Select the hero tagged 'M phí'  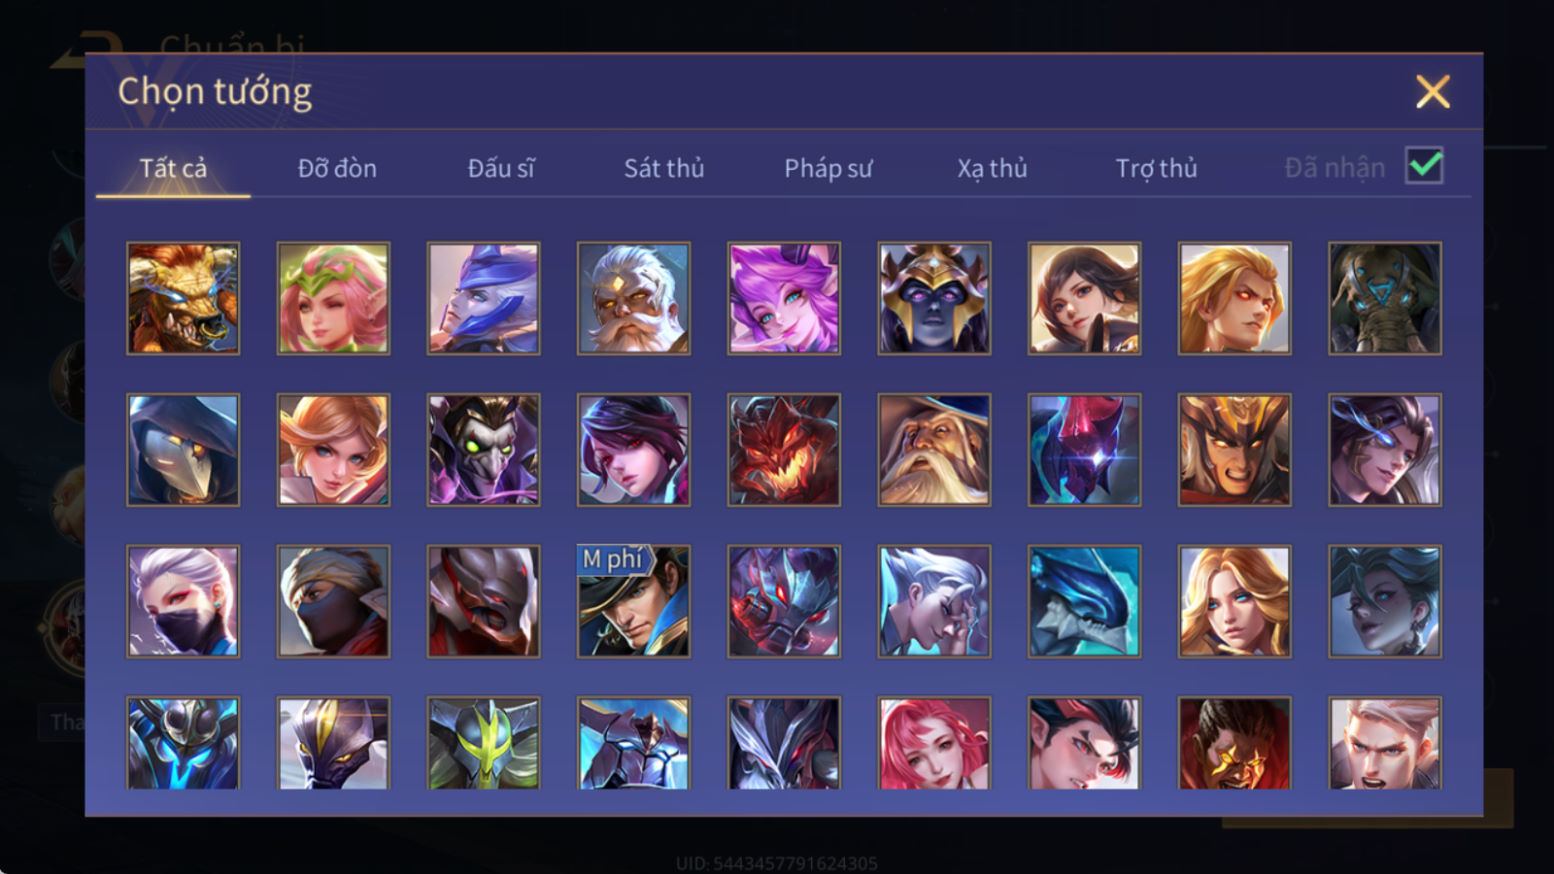click(634, 601)
